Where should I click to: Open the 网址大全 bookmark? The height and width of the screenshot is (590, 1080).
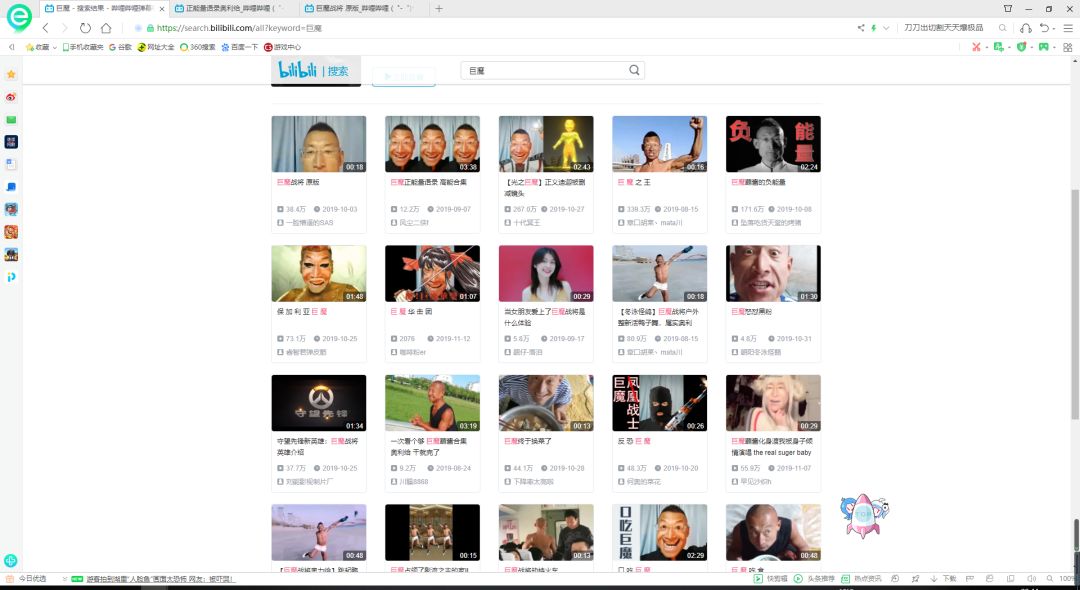click(x=156, y=47)
